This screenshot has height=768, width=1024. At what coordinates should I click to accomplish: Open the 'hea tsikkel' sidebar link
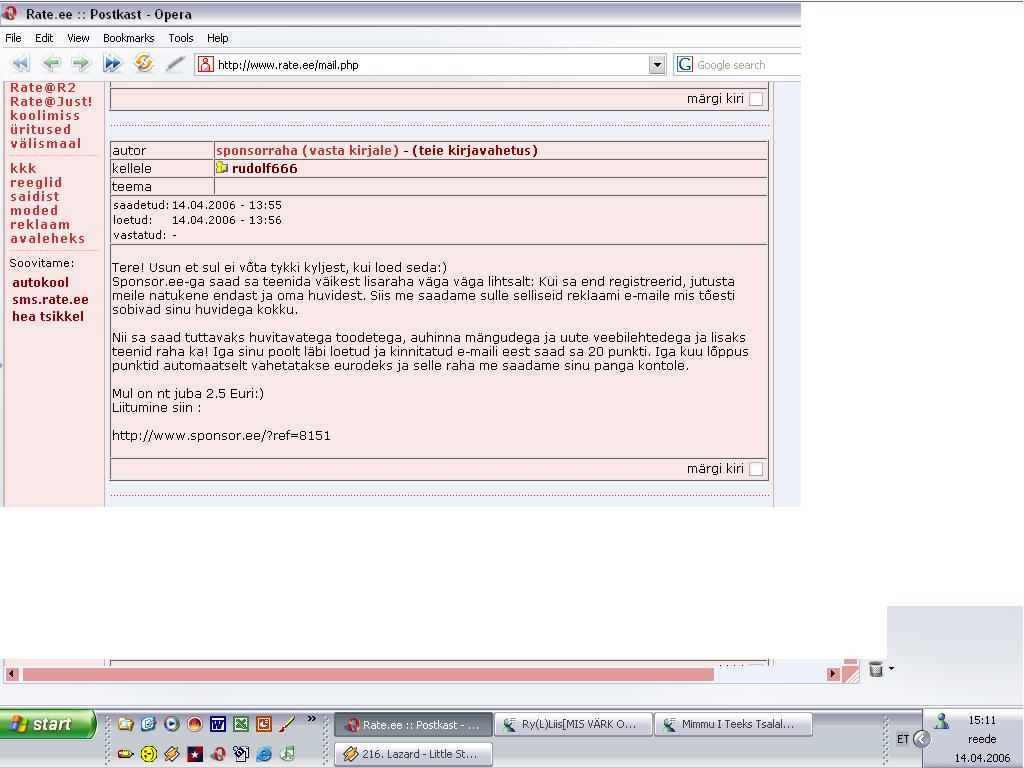pyautogui.click(x=48, y=317)
